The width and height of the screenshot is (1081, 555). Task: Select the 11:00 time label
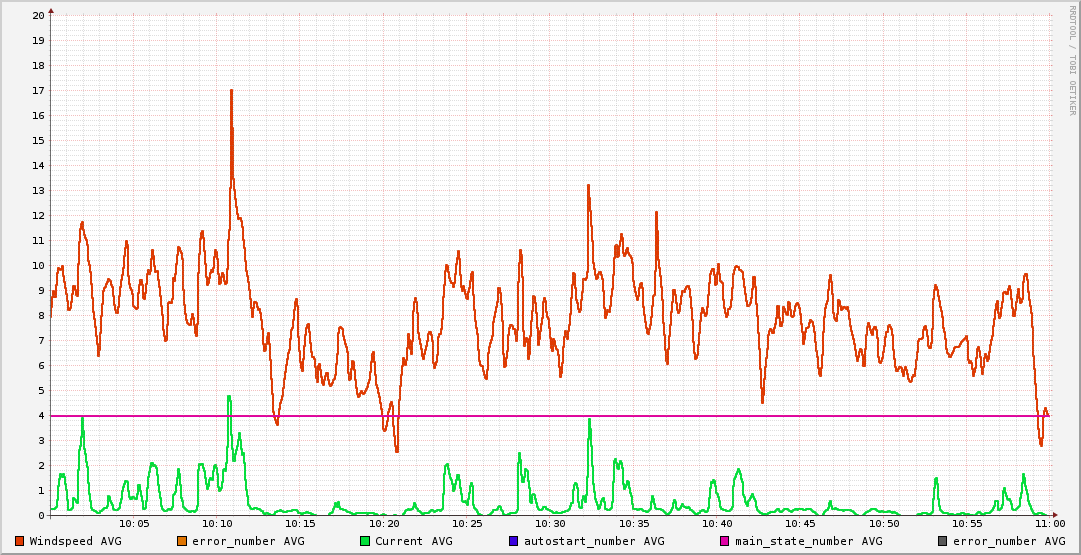tap(1049, 523)
